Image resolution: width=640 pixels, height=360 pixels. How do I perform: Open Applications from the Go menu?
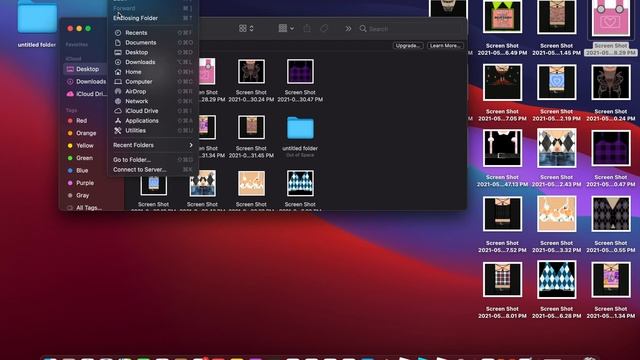(x=153, y=121)
